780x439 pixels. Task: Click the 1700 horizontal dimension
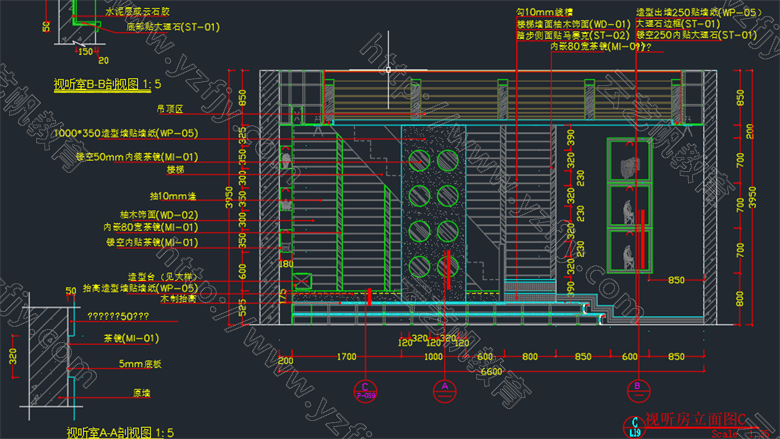tap(347, 357)
